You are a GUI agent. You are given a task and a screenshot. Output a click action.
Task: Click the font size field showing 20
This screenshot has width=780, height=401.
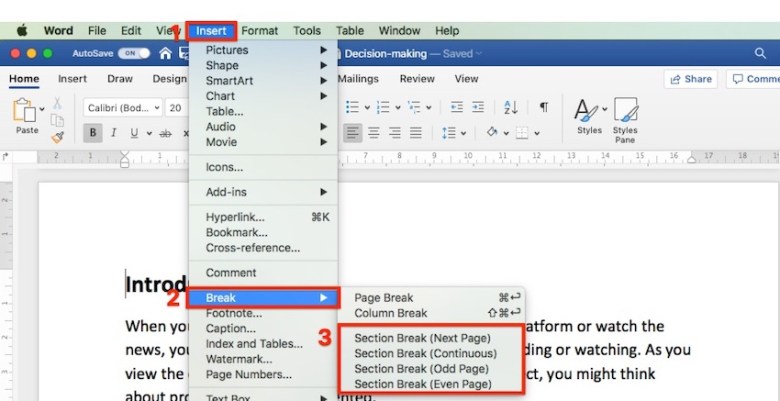coord(177,108)
